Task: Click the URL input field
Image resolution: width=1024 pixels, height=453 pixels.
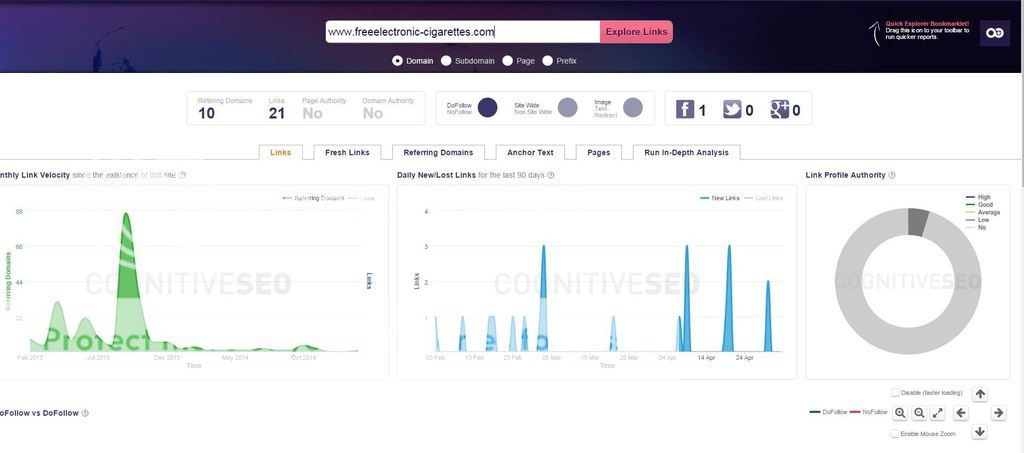Action: pos(463,31)
